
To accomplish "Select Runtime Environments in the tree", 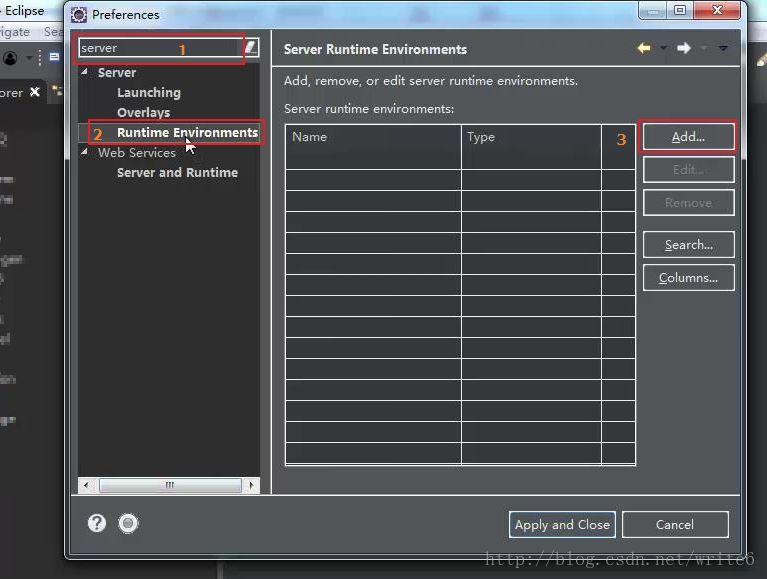I will (x=187, y=132).
